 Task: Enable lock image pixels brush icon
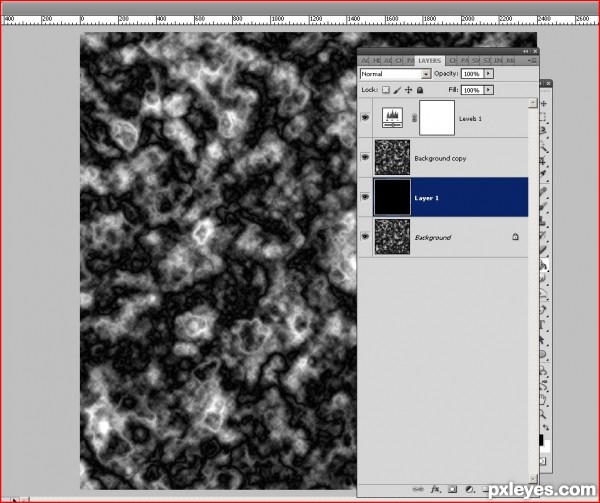point(397,90)
